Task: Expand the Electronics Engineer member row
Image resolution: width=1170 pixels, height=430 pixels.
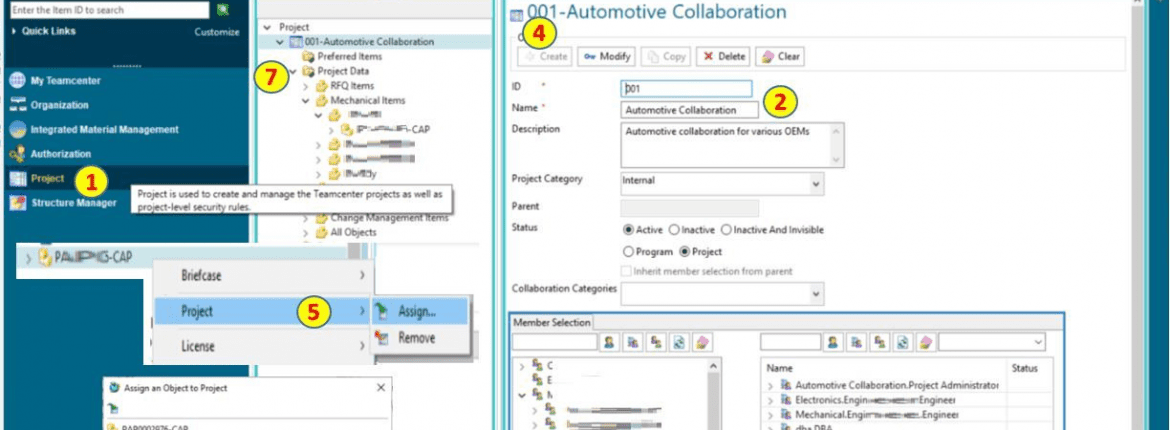Action: [x=770, y=400]
